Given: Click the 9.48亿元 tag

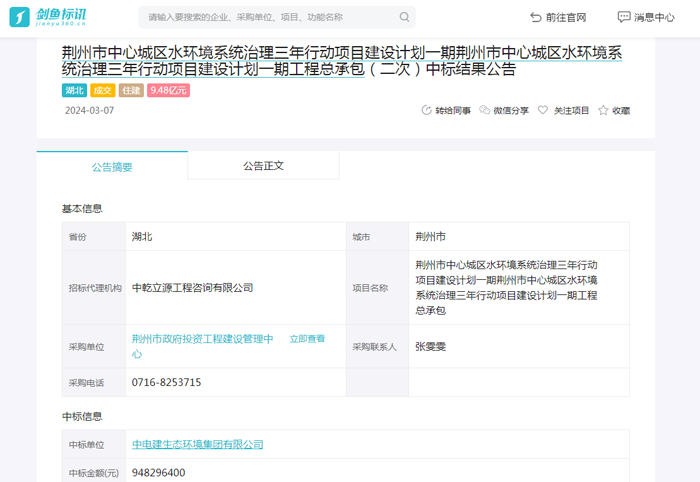Looking at the screenshot, I should pyautogui.click(x=168, y=91).
